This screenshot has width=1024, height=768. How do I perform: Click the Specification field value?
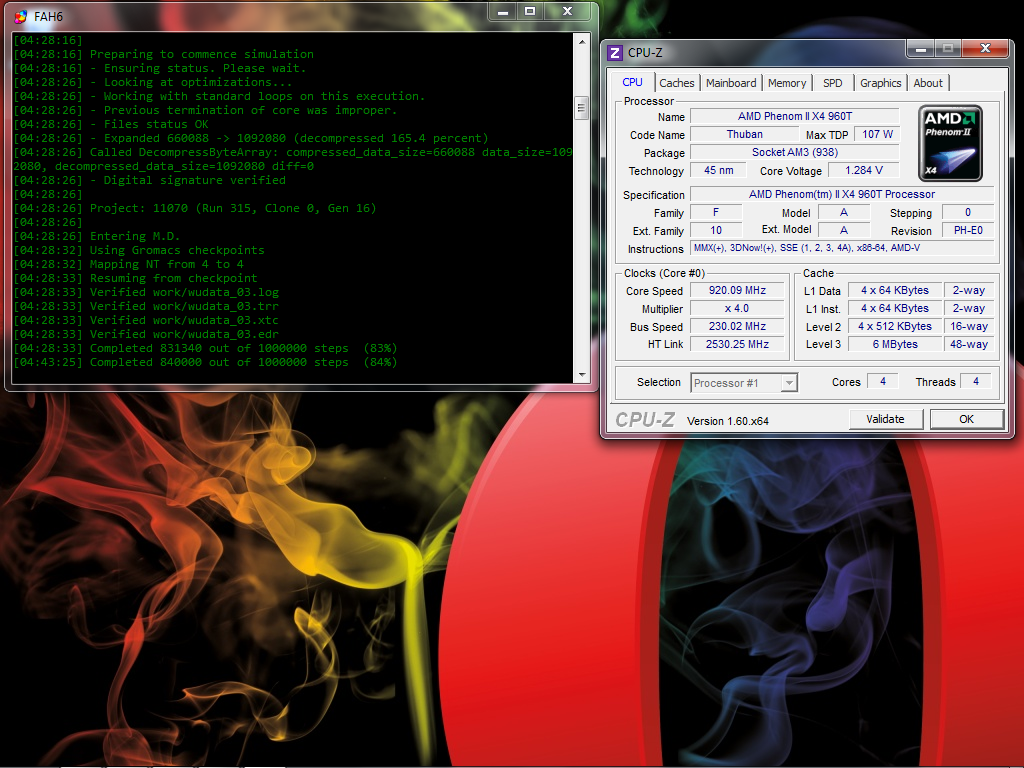click(x=842, y=195)
